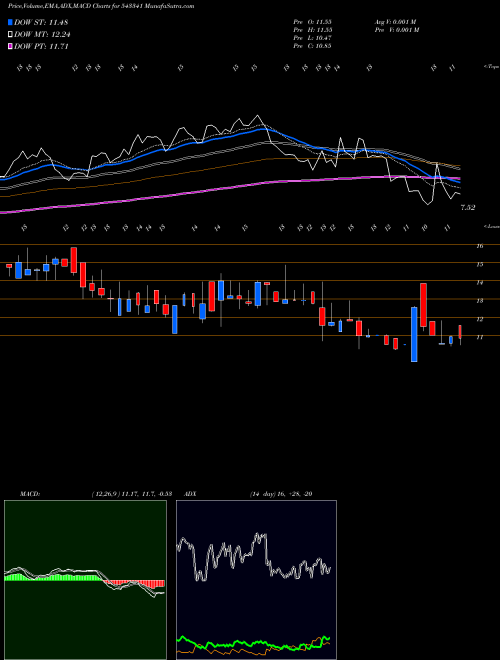
Task: Click the tall blue candlestick near chart end
Action: 414,334
